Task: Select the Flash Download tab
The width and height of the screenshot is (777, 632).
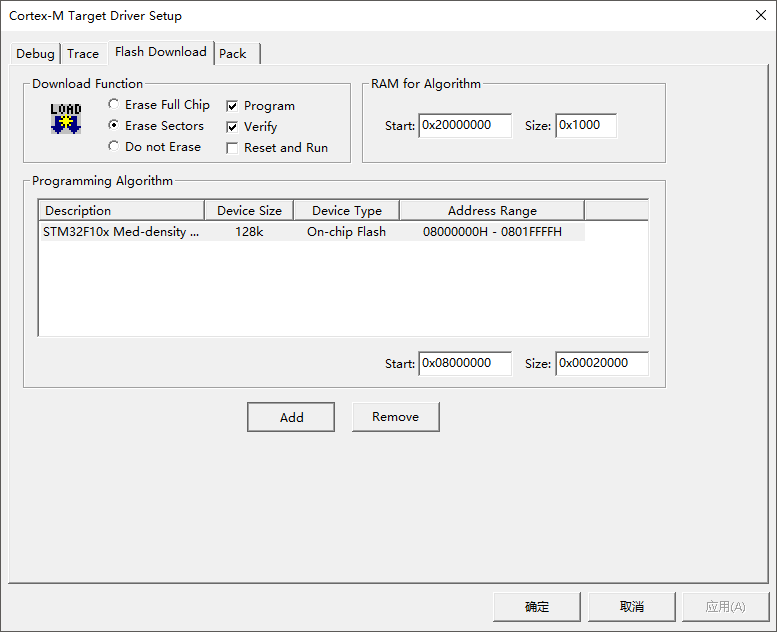Action: tap(160, 52)
